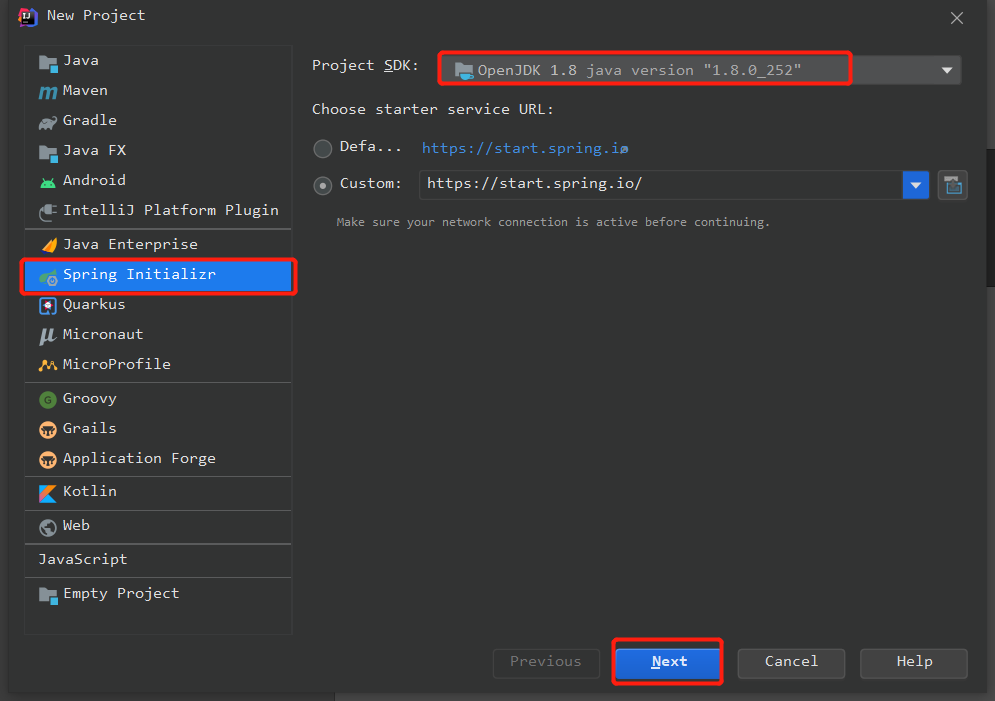995x701 pixels.
Task: Click the Cancel button
Action: click(x=791, y=662)
